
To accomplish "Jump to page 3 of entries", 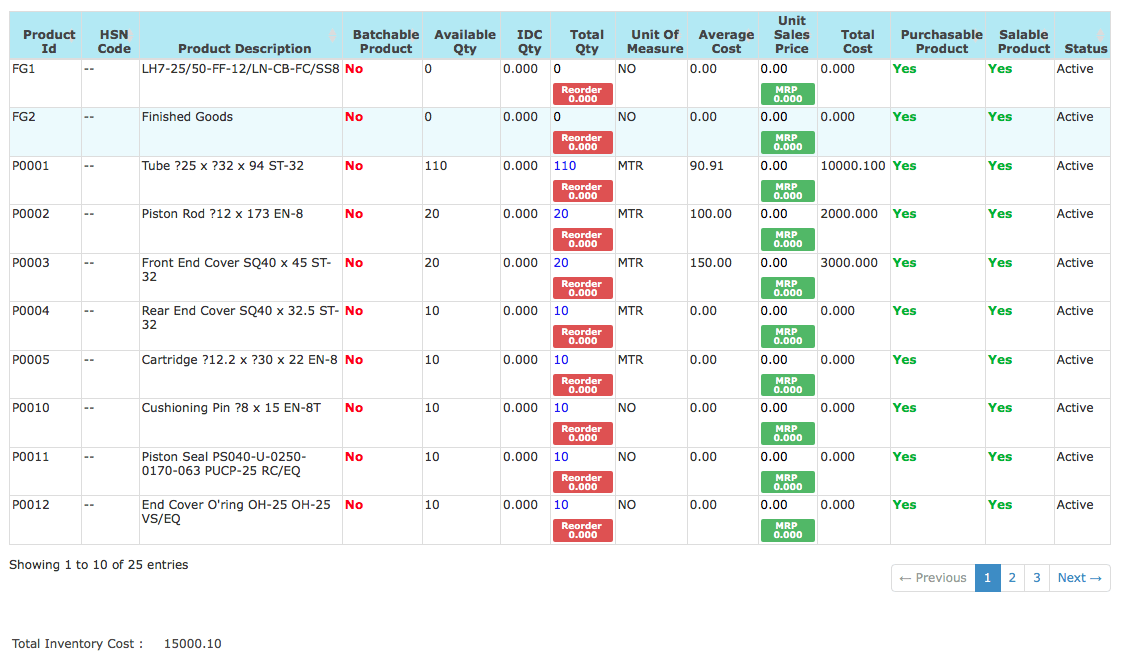I will (x=1037, y=578).
